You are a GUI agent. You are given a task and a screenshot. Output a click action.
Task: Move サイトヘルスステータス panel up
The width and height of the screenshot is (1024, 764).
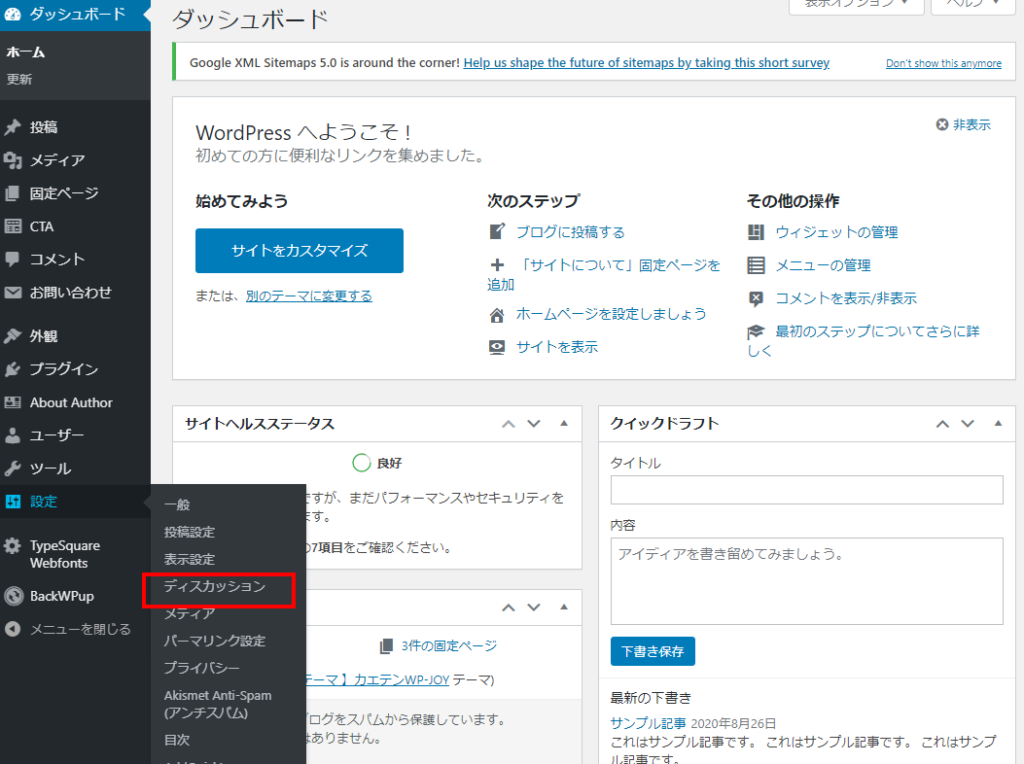click(x=508, y=424)
